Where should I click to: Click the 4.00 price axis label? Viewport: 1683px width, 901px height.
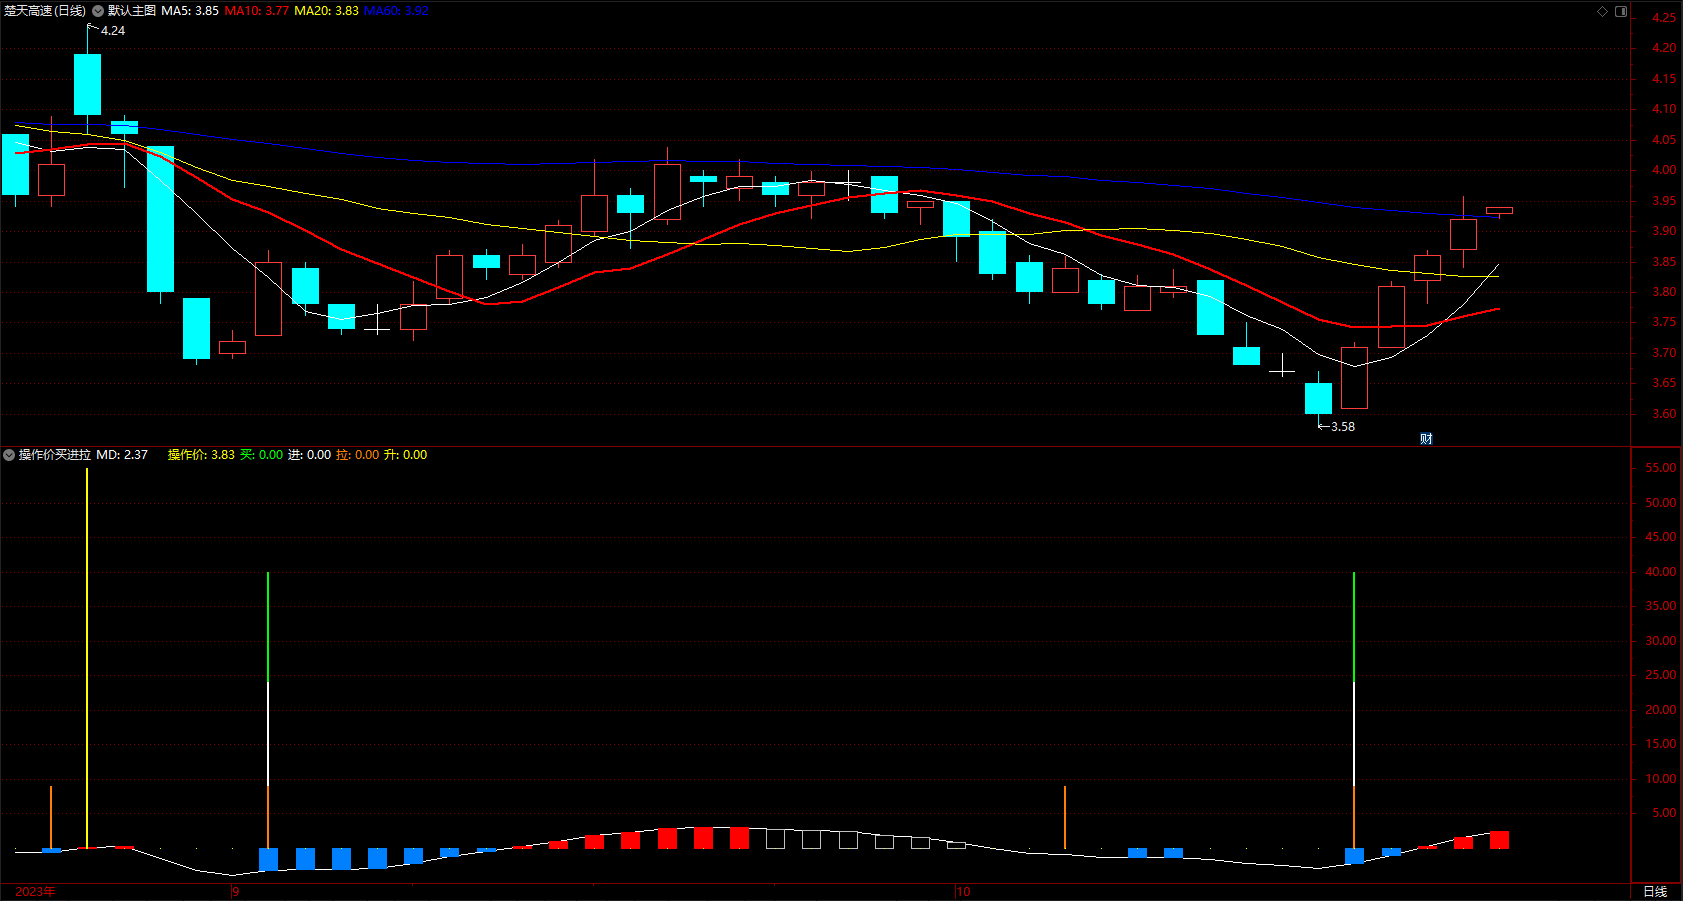pyautogui.click(x=1664, y=170)
